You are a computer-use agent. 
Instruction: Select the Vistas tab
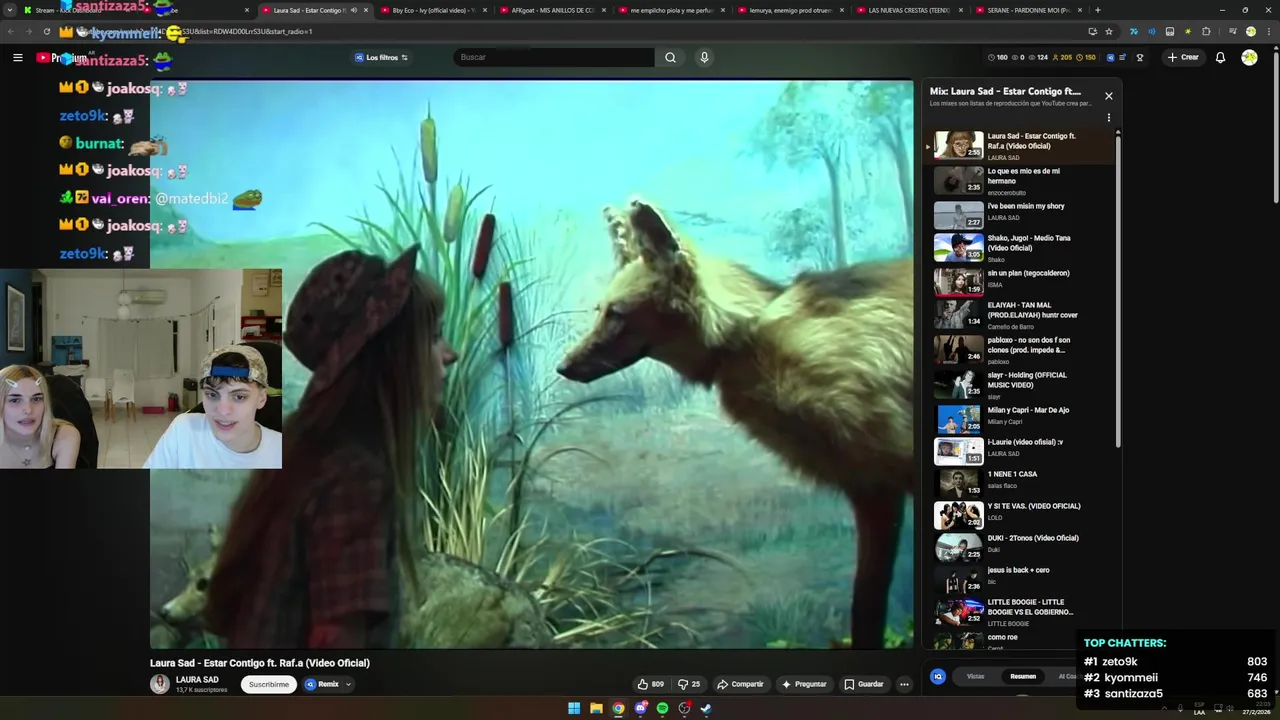[975, 677]
